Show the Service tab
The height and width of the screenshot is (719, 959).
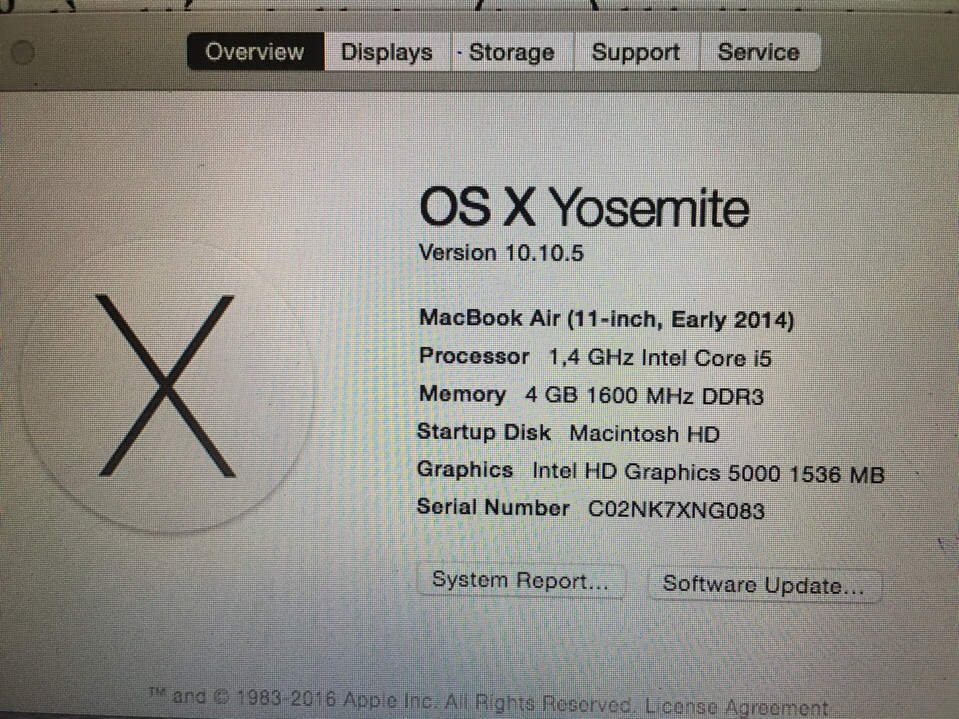[x=759, y=52]
